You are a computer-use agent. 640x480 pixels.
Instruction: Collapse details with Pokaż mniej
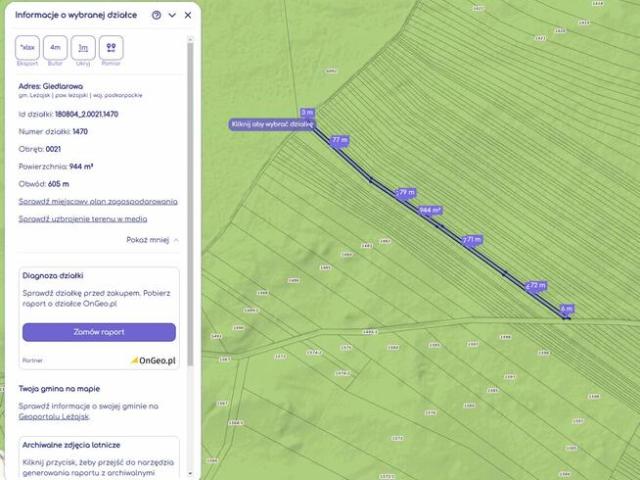[153, 240]
